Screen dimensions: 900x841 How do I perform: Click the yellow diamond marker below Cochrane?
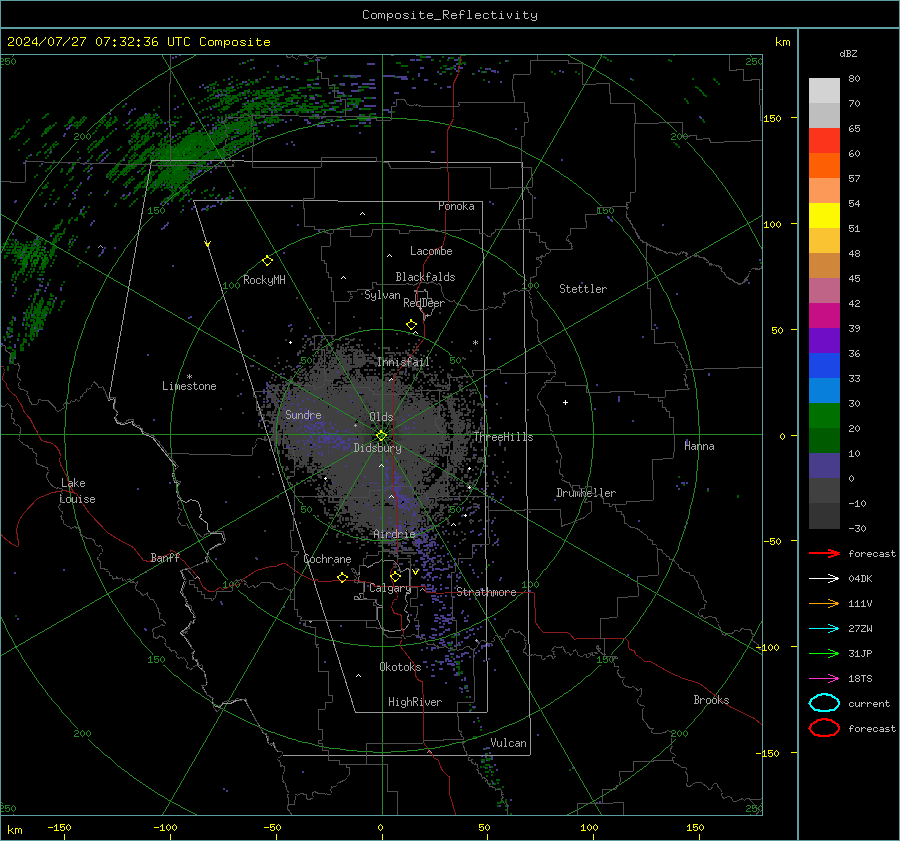coord(342,577)
